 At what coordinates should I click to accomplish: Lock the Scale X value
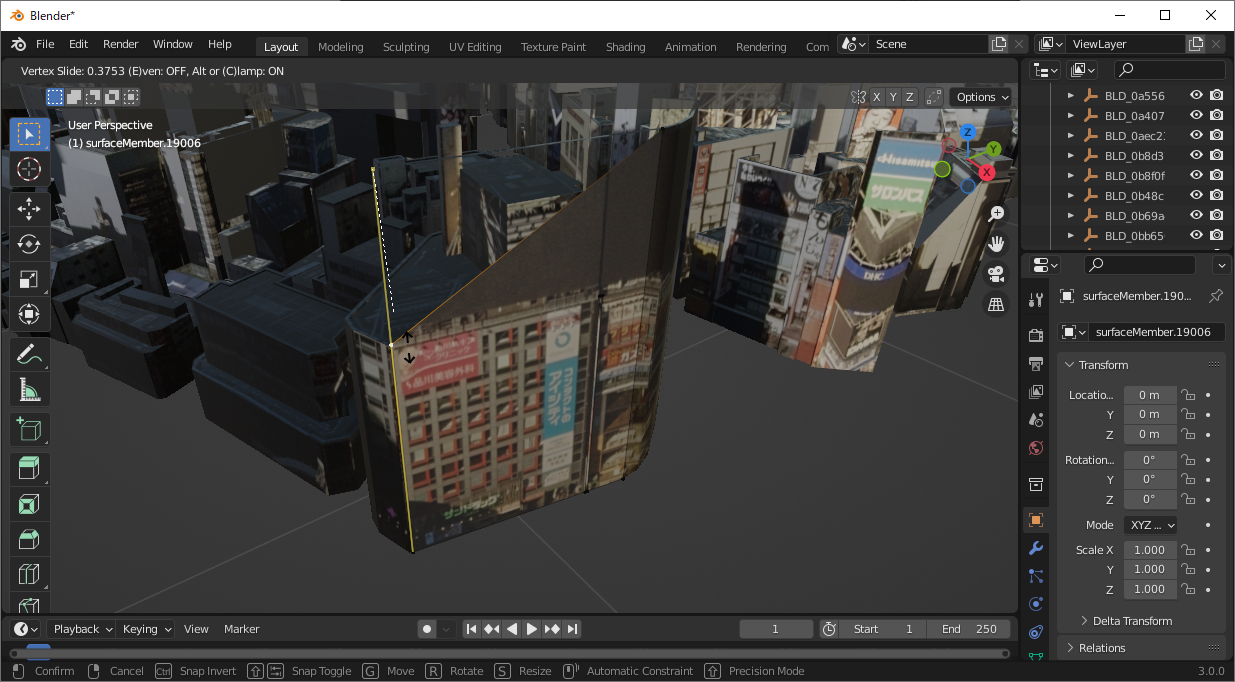pos(1188,550)
